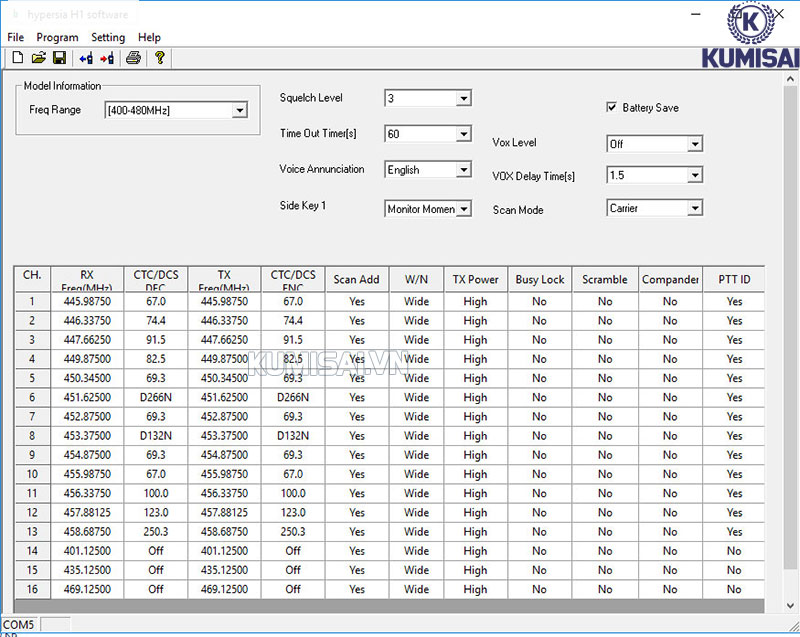Click the Help question mark icon
This screenshot has height=637, width=800.
(159, 58)
